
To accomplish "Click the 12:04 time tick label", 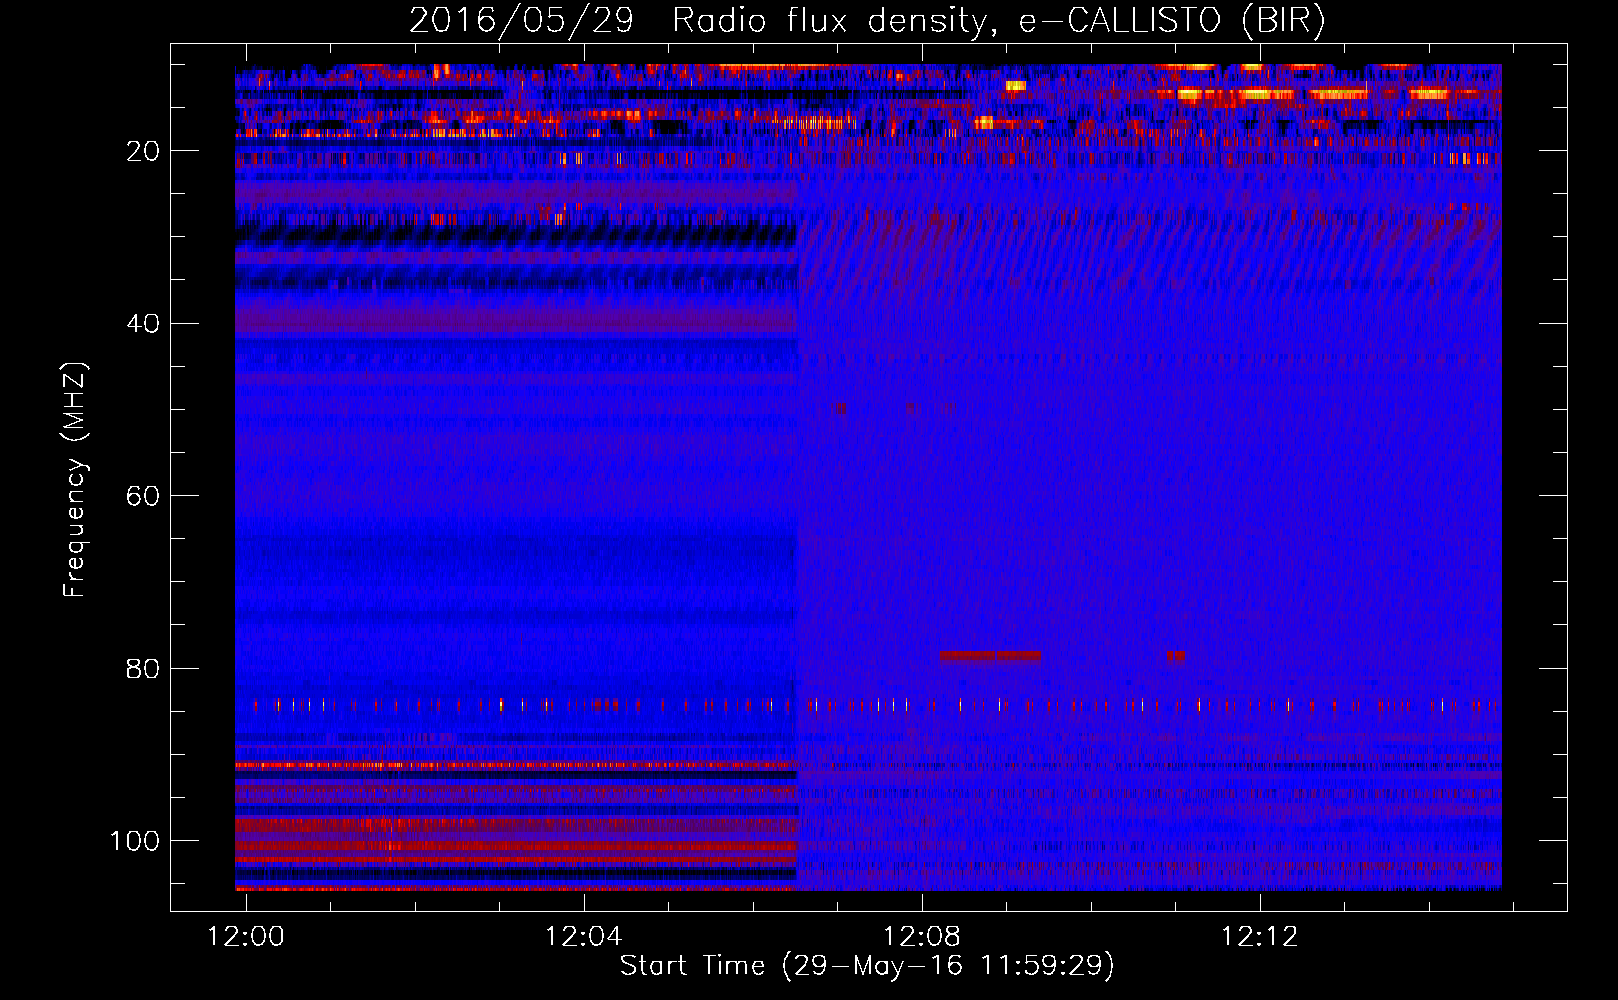I will [x=583, y=936].
